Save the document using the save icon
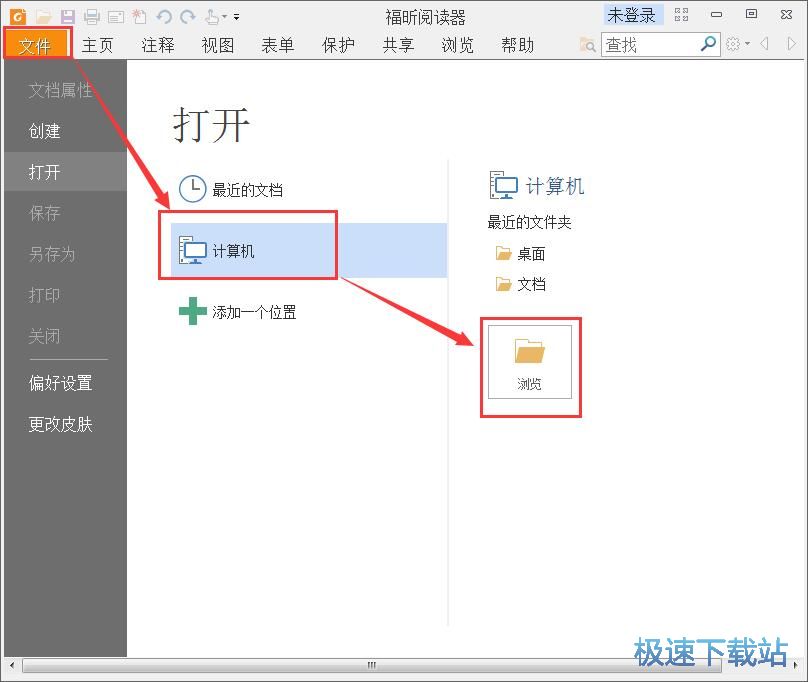808x682 pixels. [x=67, y=16]
